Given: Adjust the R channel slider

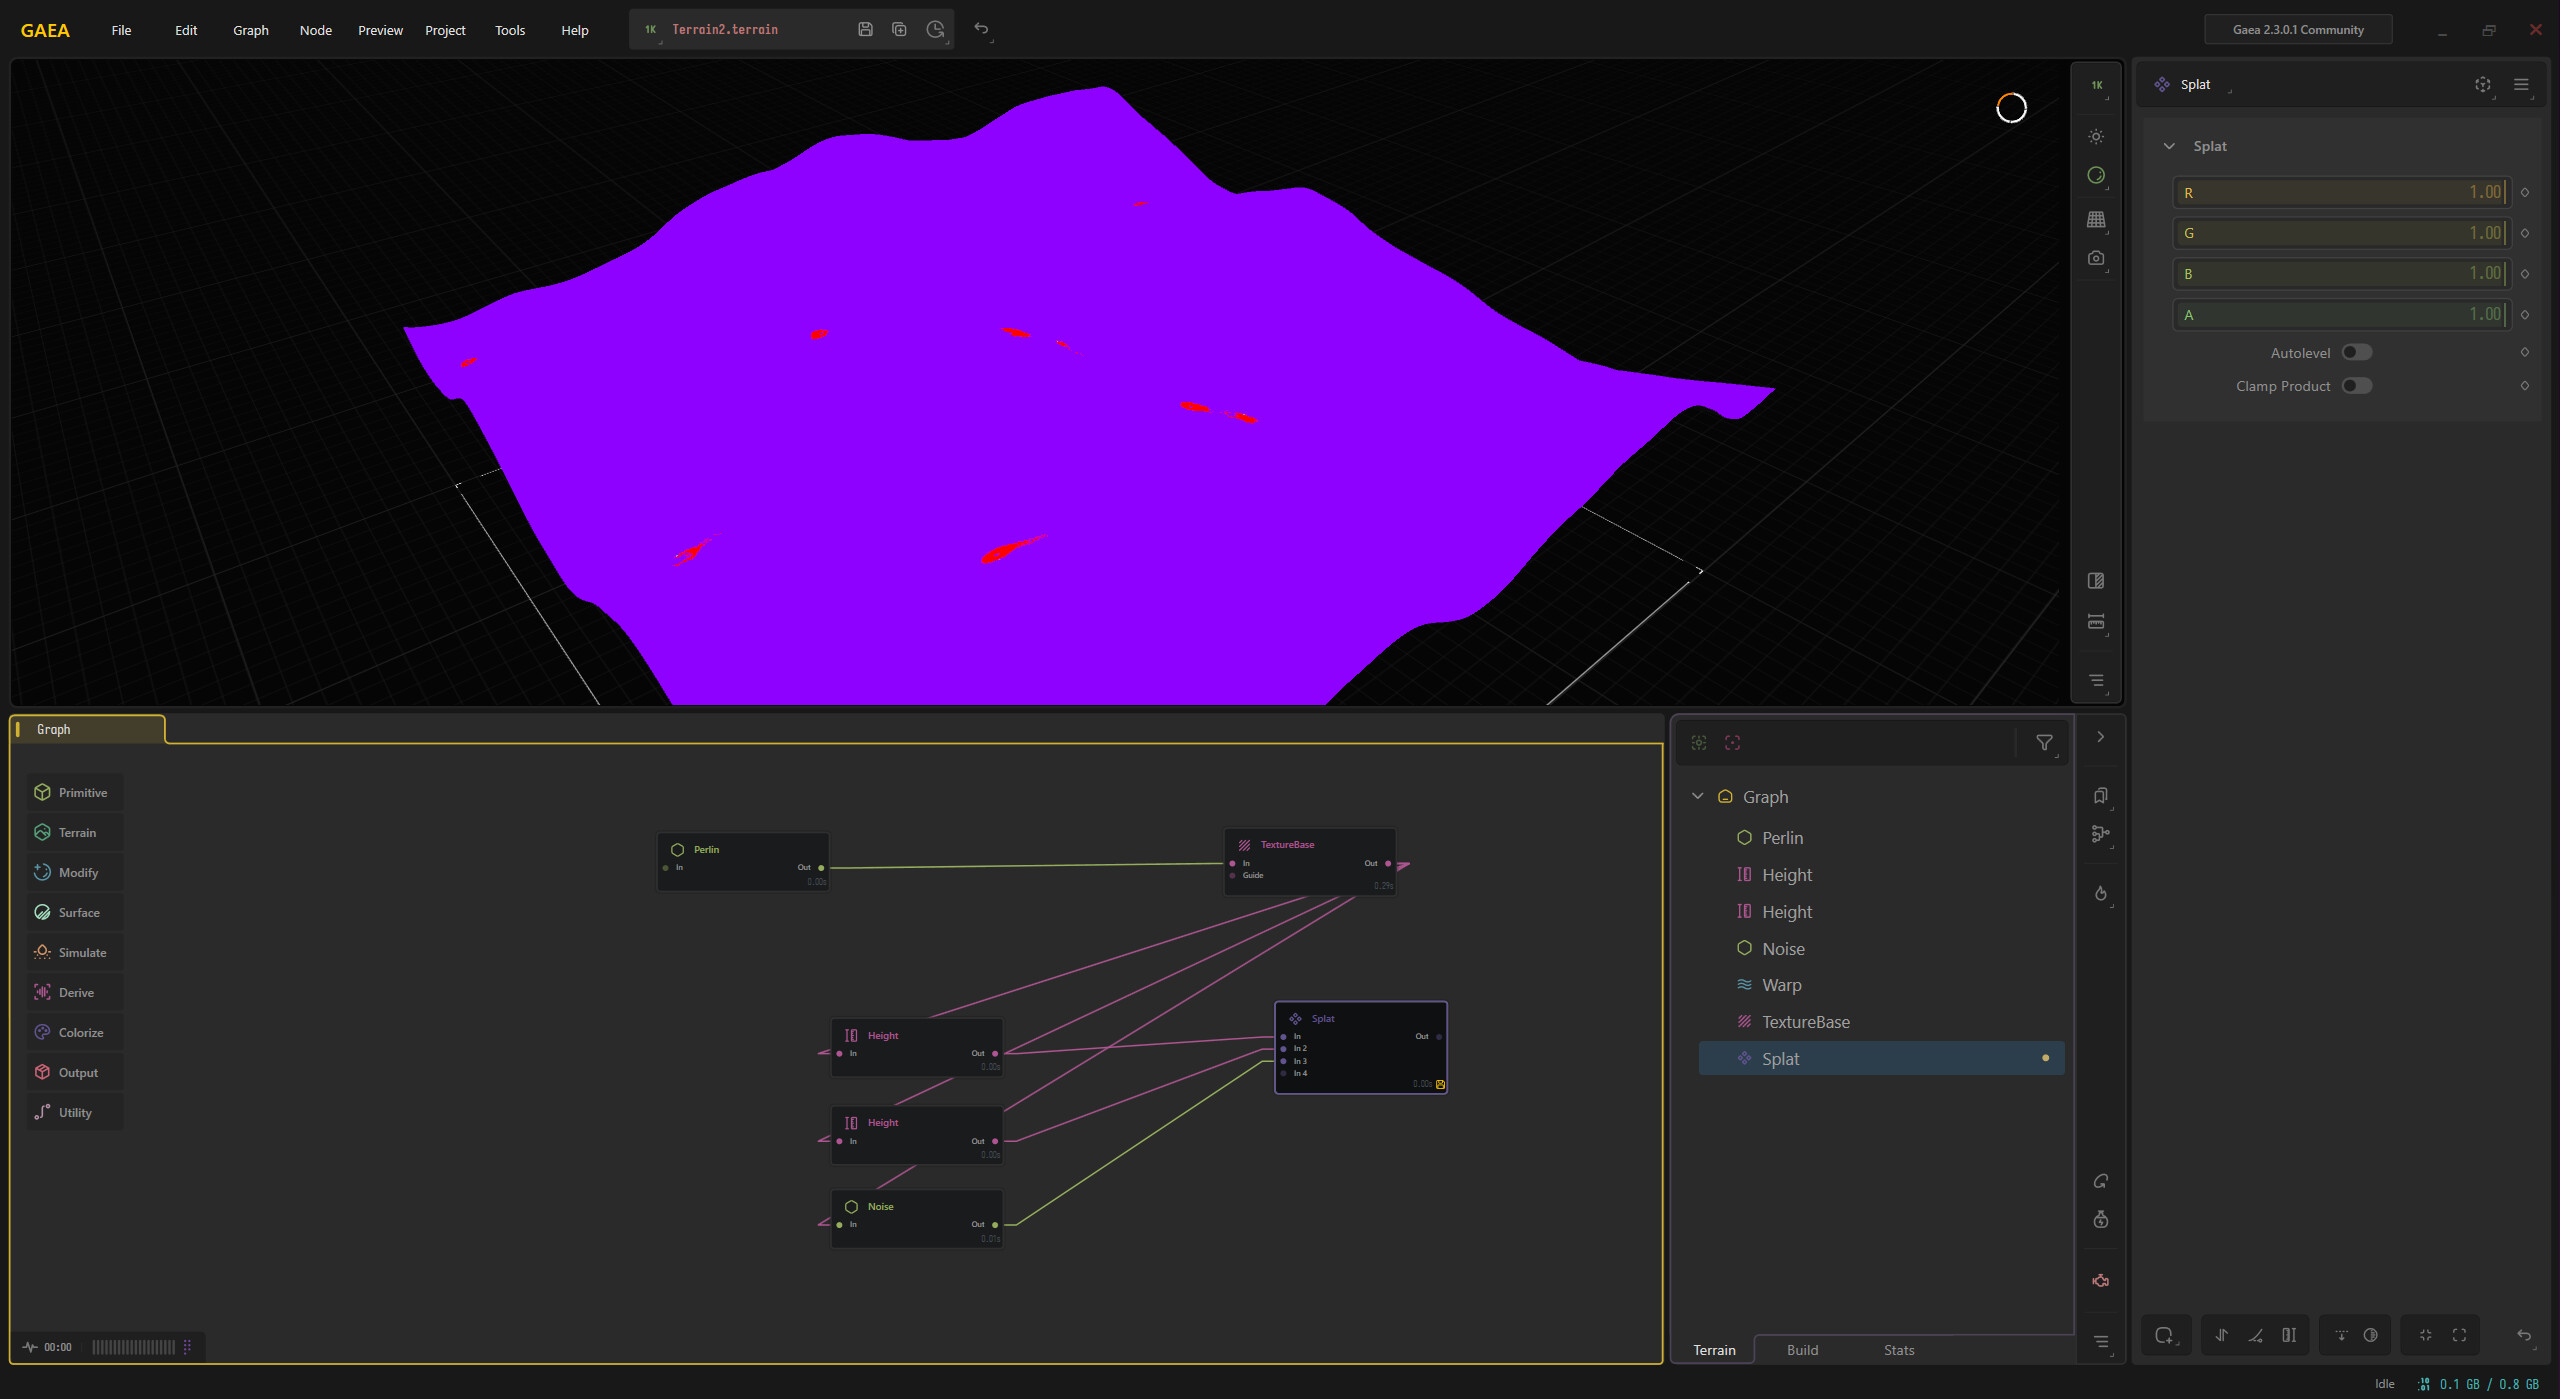Looking at the screenshot, I should tap(2341, 193).
